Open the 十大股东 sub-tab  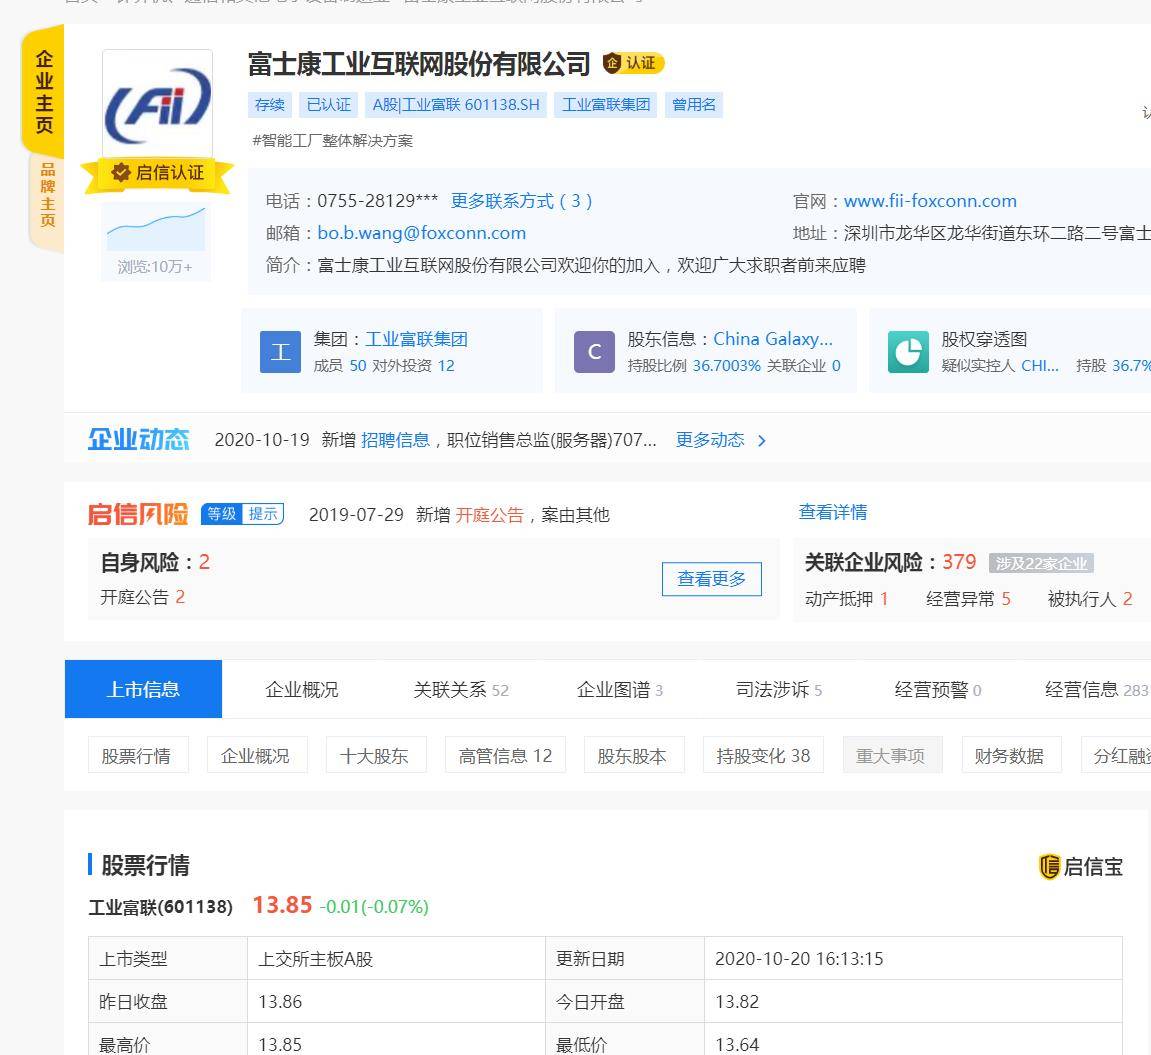click(375, 755)
